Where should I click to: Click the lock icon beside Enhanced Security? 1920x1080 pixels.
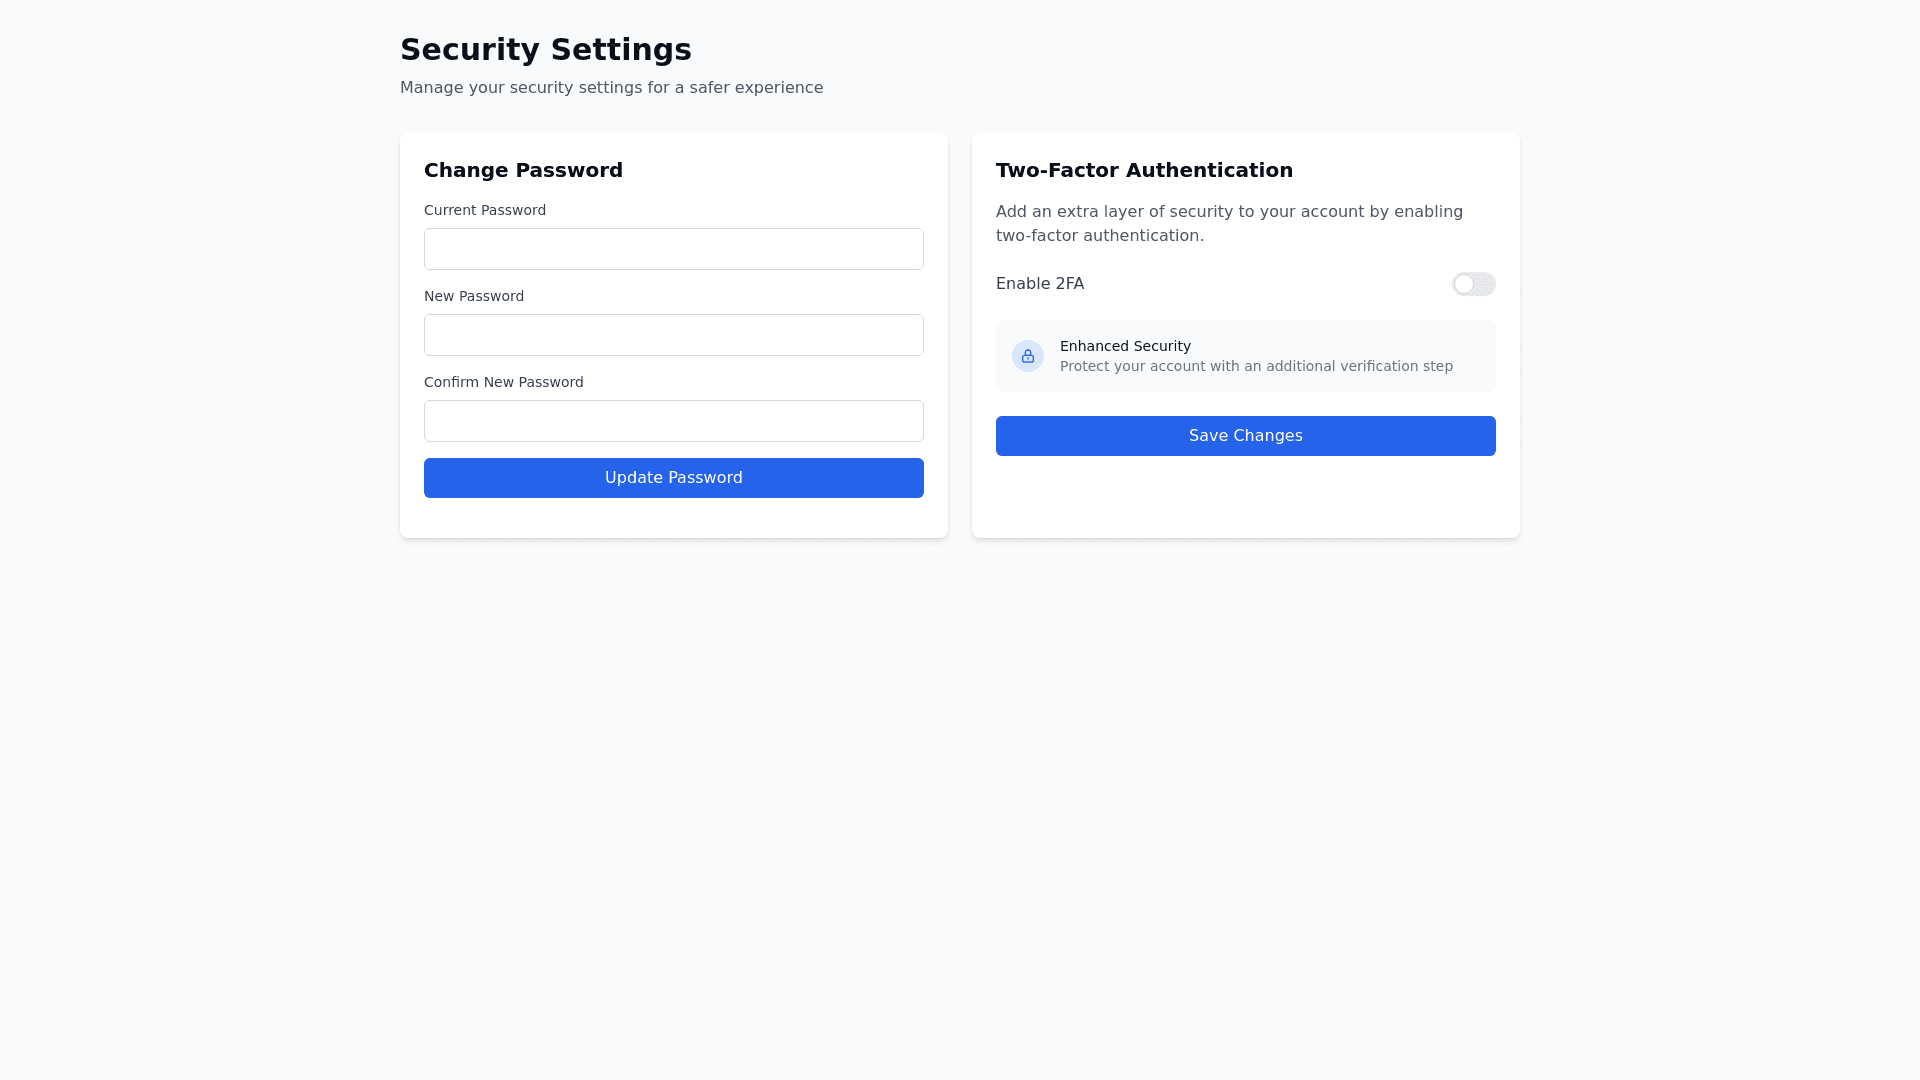pos(1028,356)
